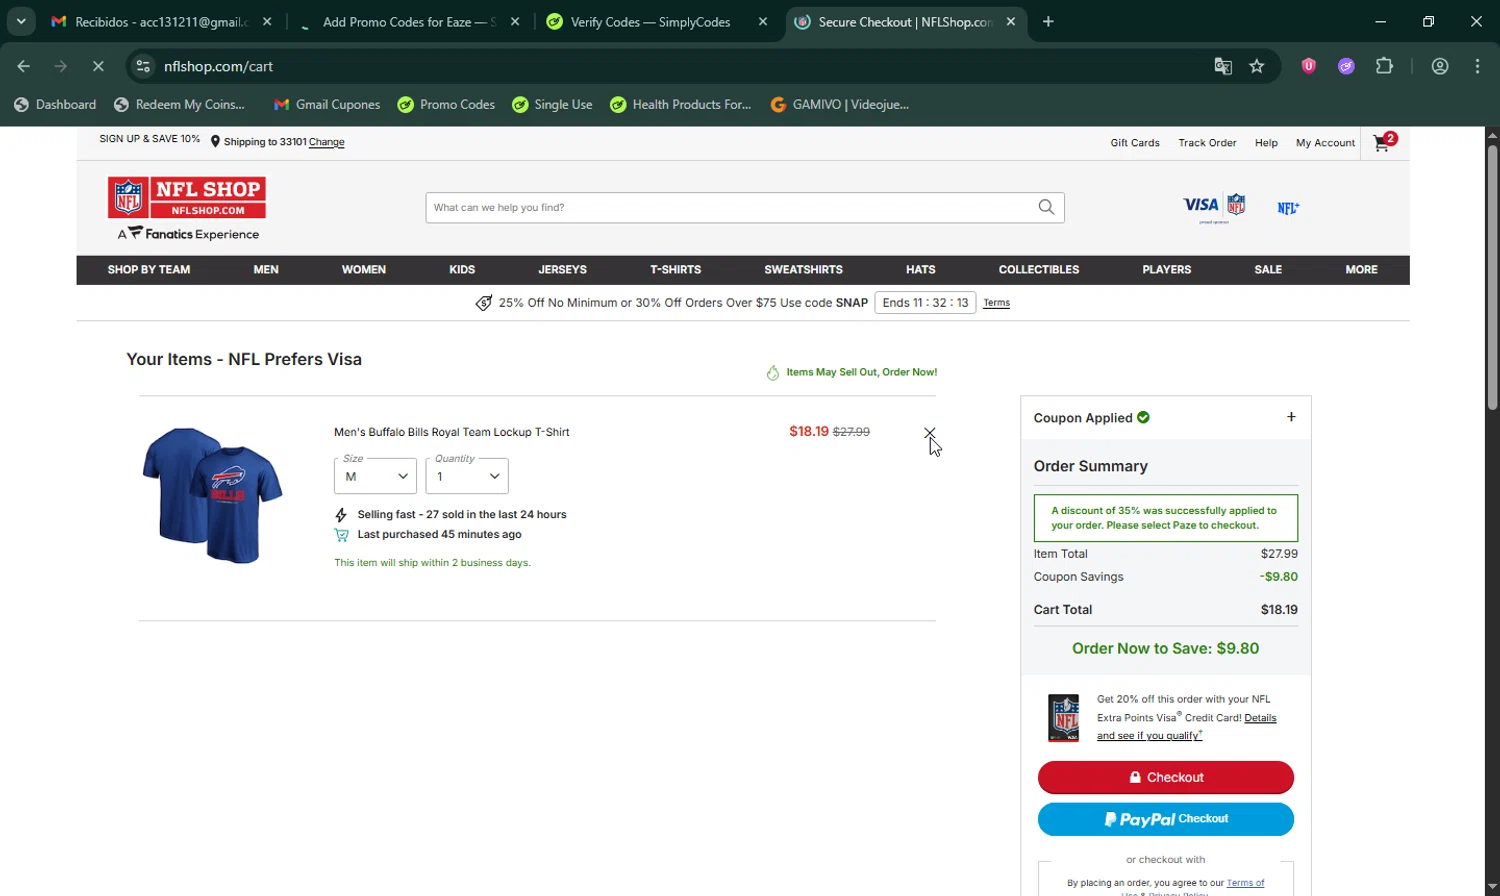Click SIGN UP & SAVE 10% link

pos(150,139)
